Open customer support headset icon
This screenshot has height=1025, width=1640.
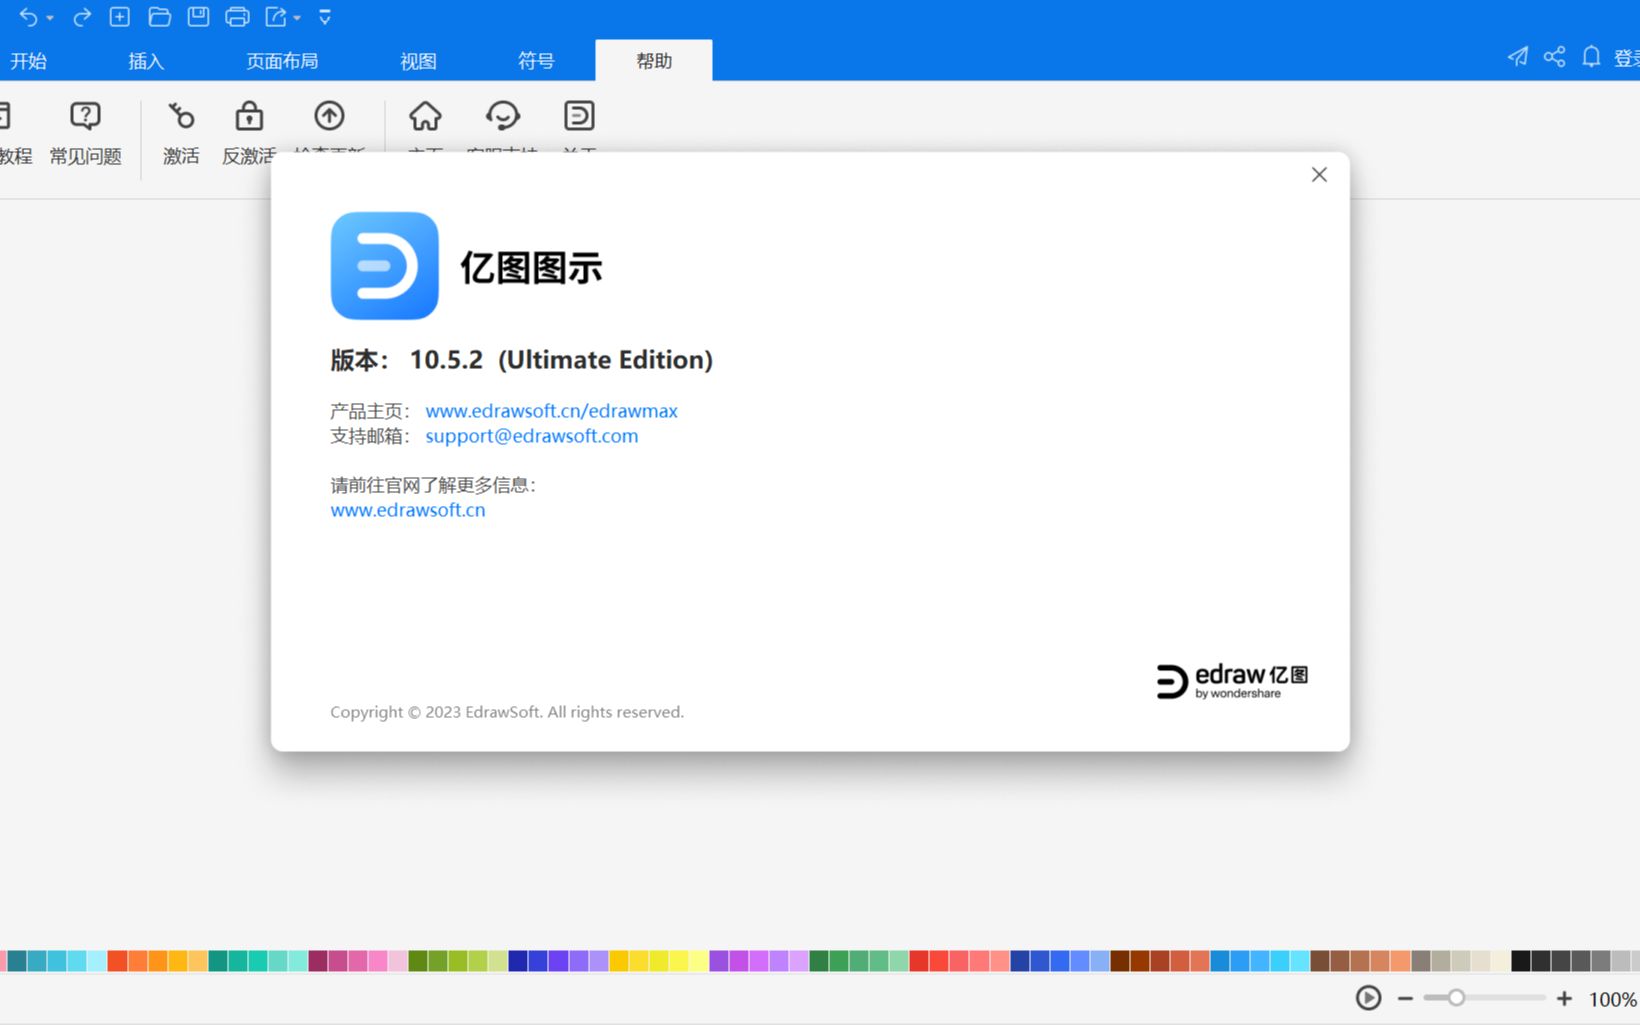[503, 116]
